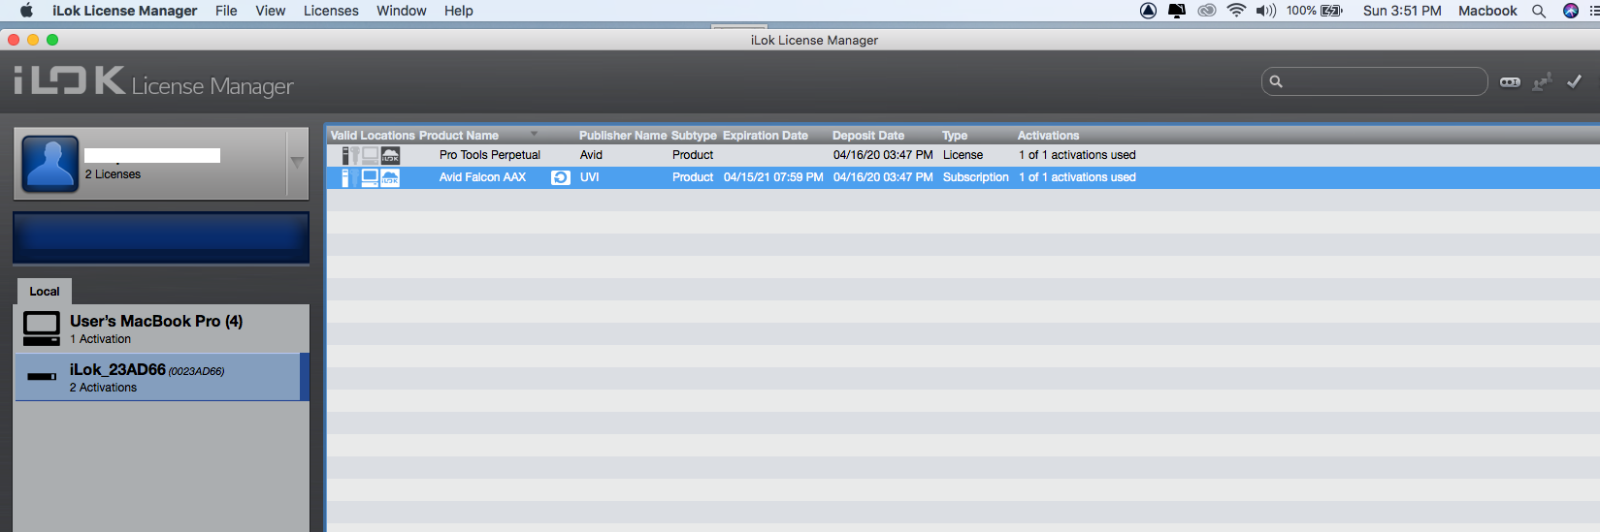Open the Wi-Fi status menu
1600x532 pixels.
coord(1237,11)
